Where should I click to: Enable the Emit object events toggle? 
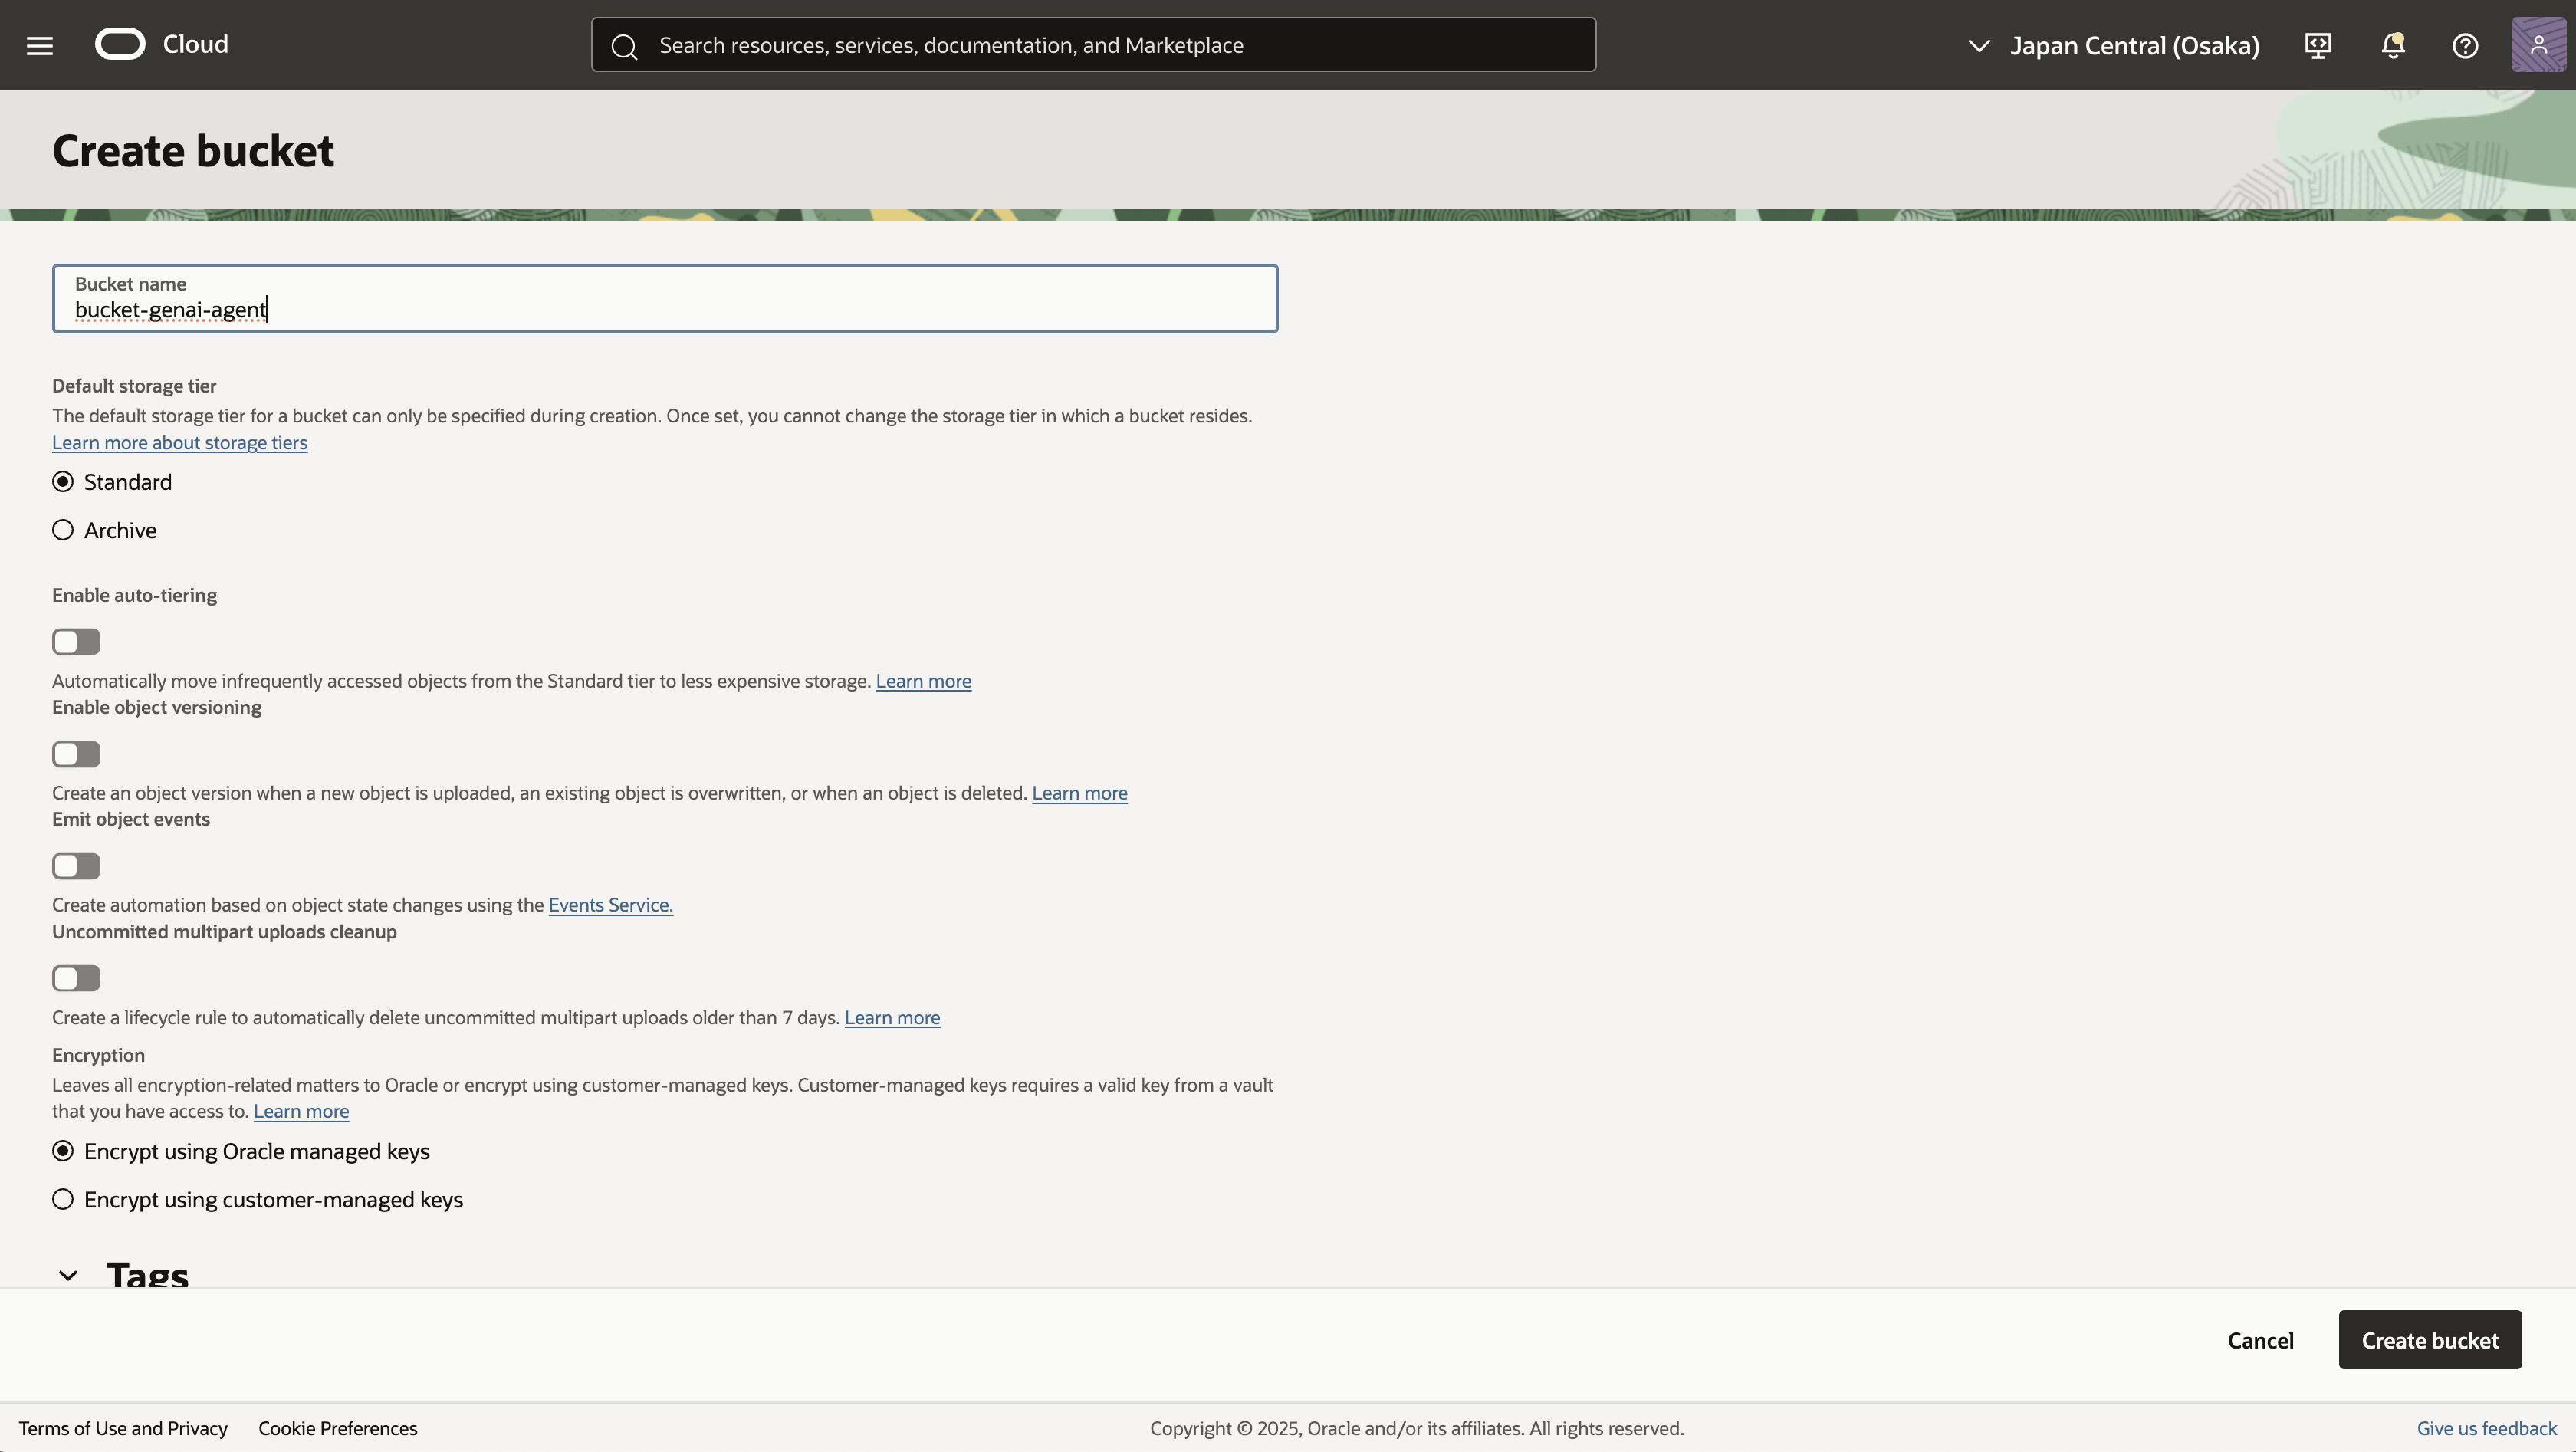(77, 866)
